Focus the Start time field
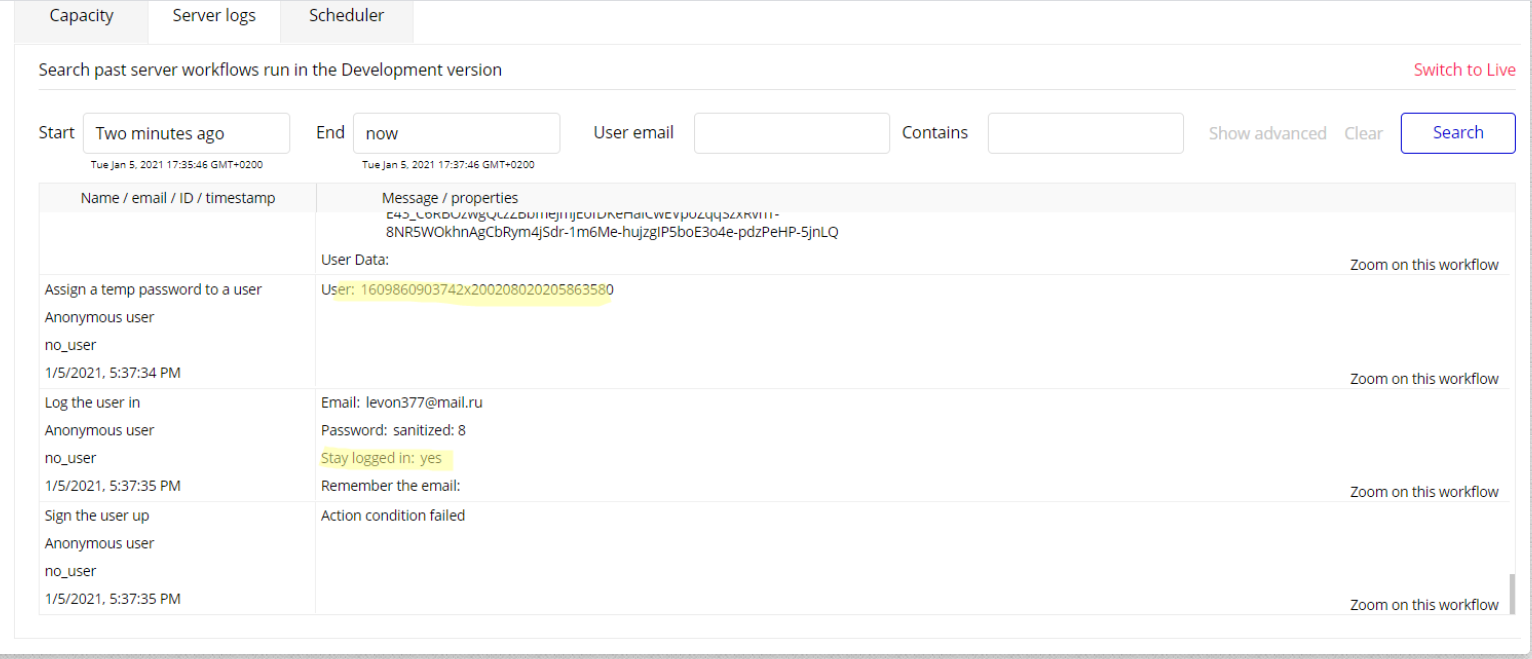Viewport: 1532px width, 659px height. pos(186,133)
